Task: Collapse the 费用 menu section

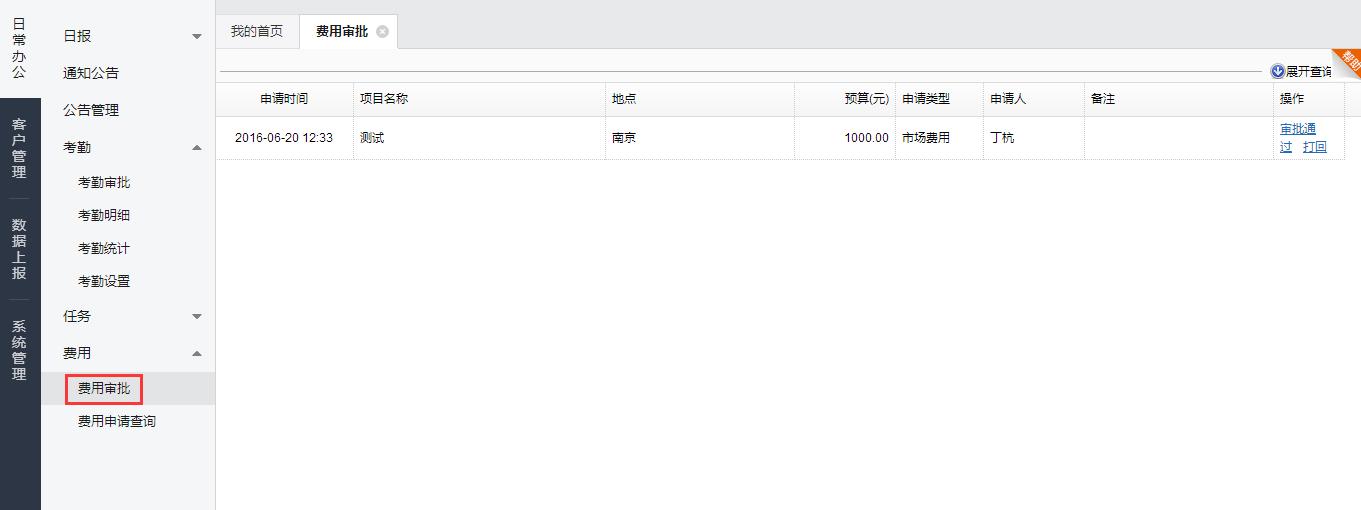Action: (197, 354)
